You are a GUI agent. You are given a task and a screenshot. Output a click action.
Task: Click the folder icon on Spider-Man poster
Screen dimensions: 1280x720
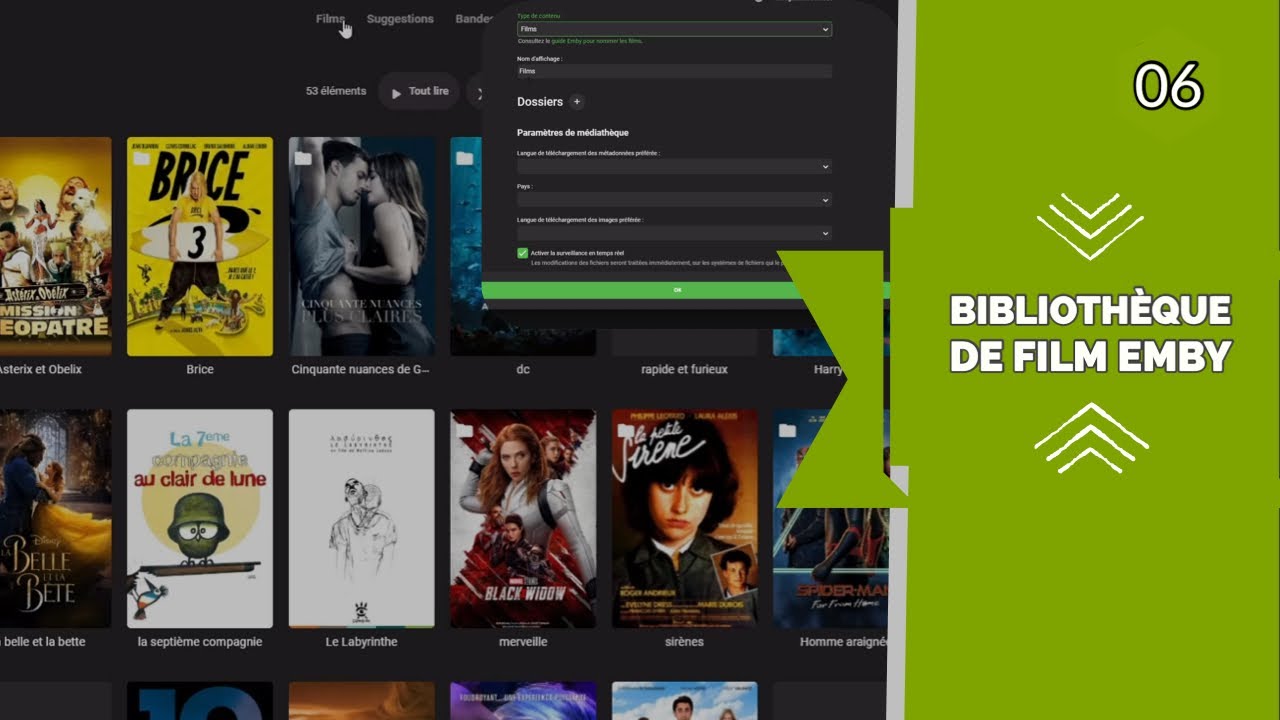pos(787,431)
